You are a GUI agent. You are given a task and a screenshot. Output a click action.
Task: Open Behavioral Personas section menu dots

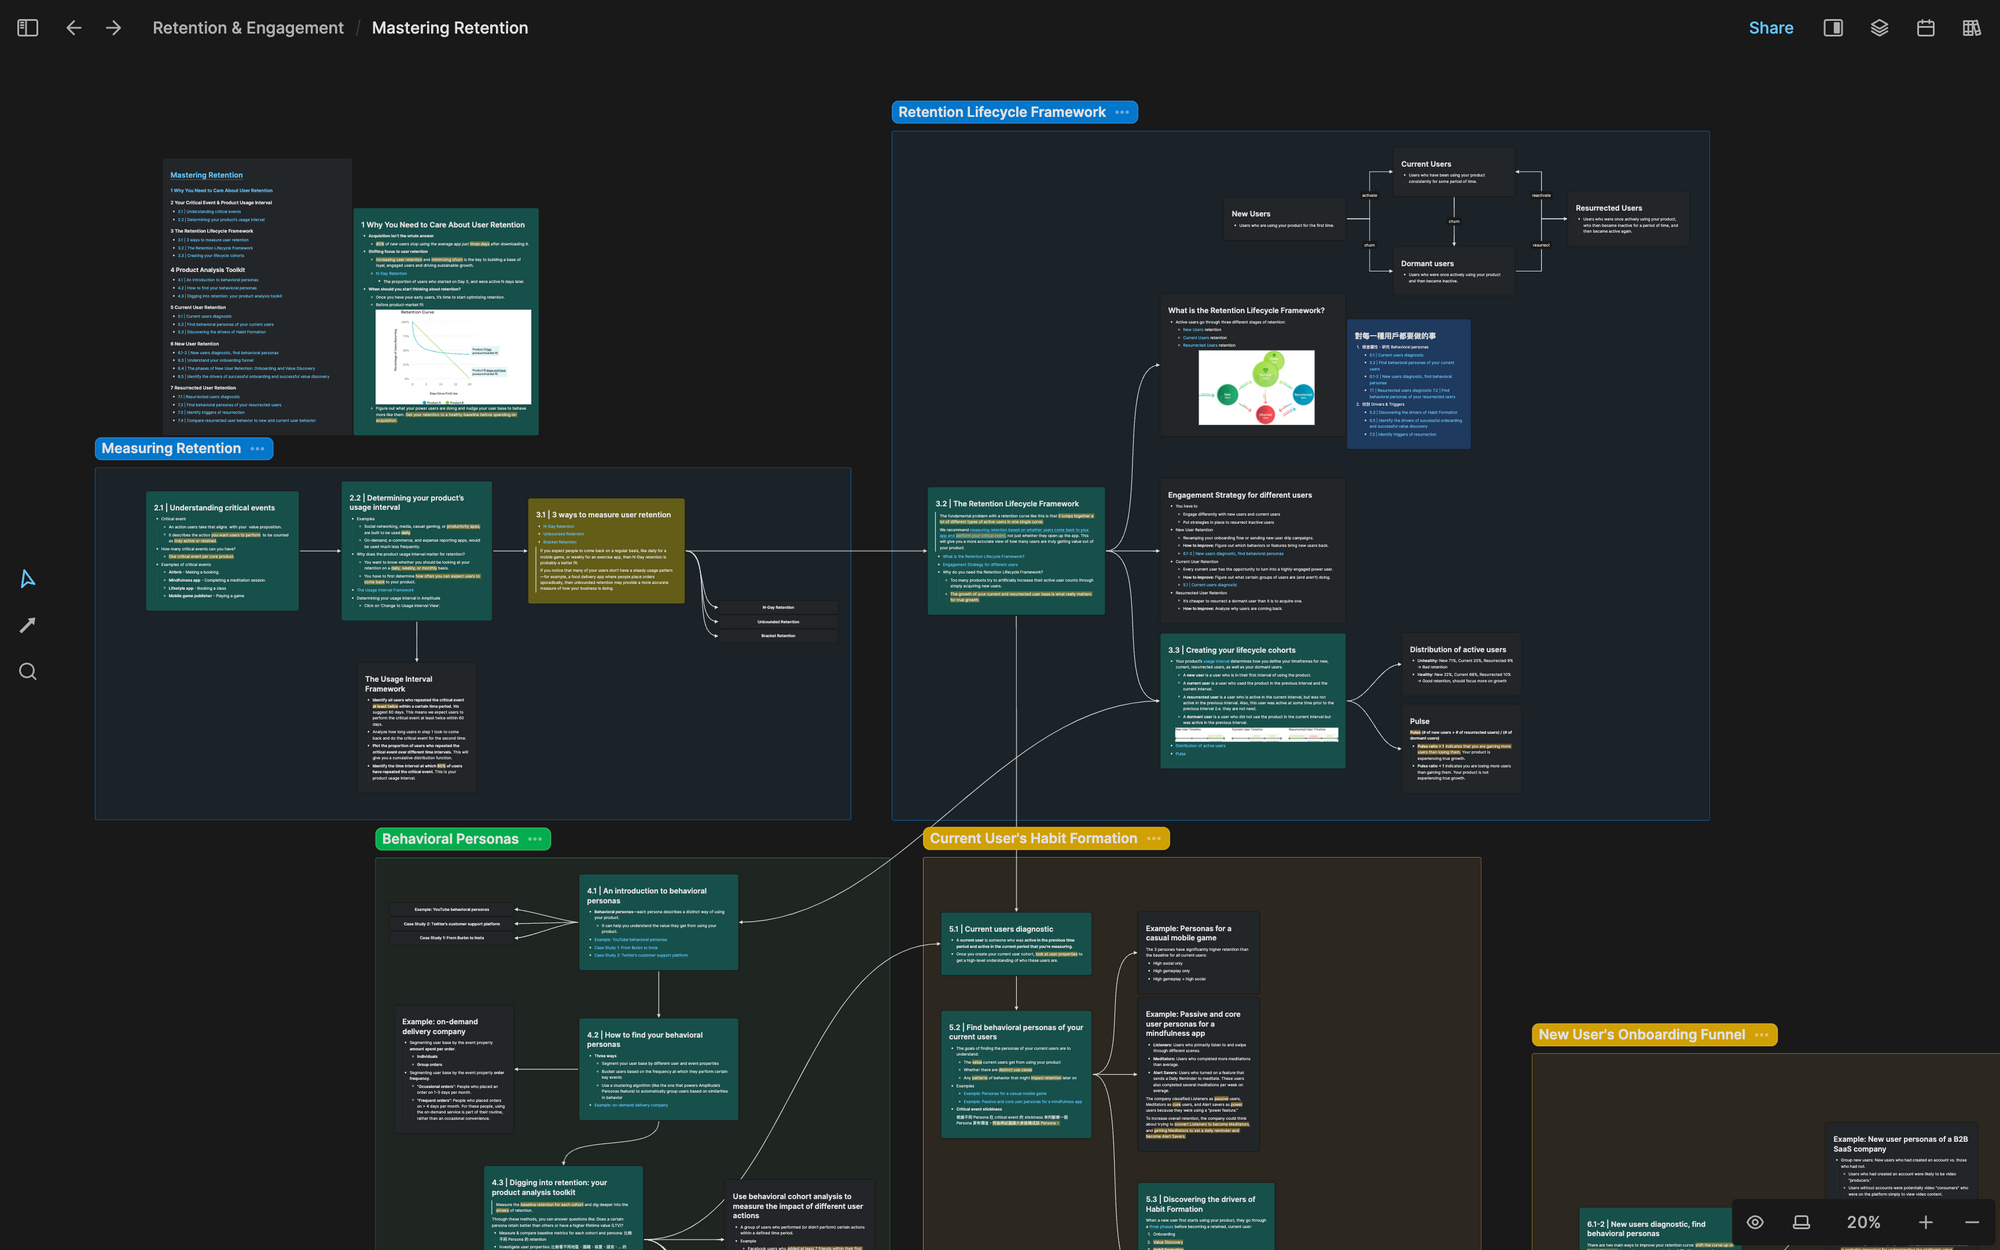click(535, 839)
